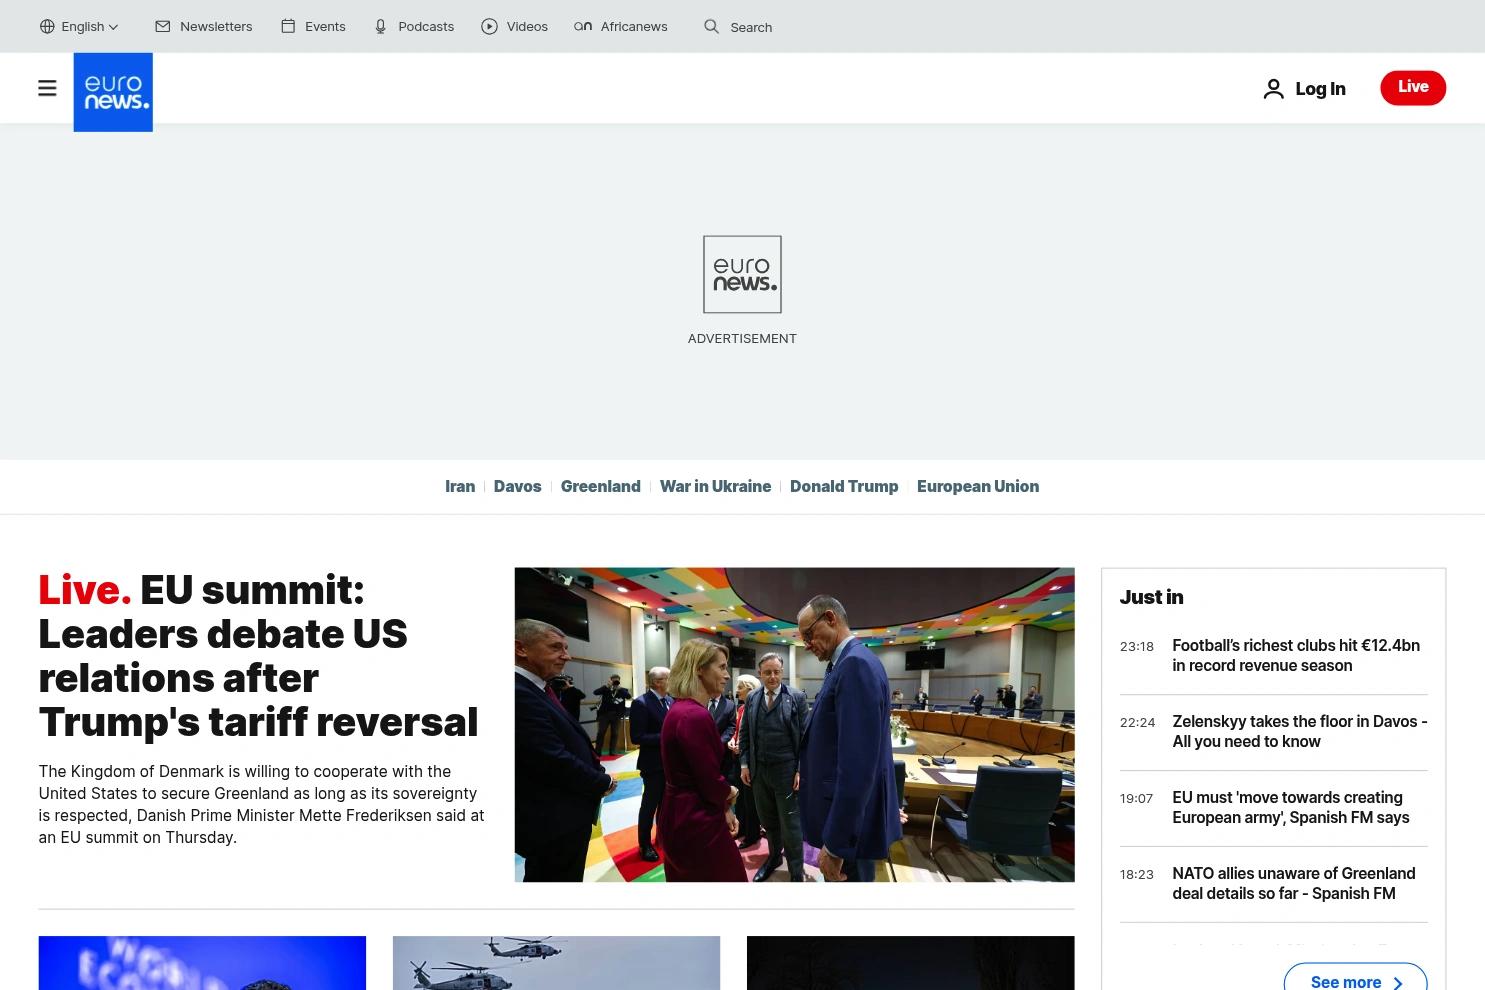
Task: Click the Search magnifier icon
Action: [x=711, y=26]
